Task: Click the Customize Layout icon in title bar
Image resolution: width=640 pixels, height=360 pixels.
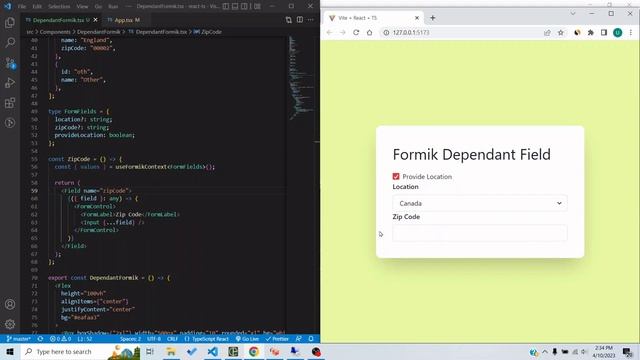Action: (258, 7)
